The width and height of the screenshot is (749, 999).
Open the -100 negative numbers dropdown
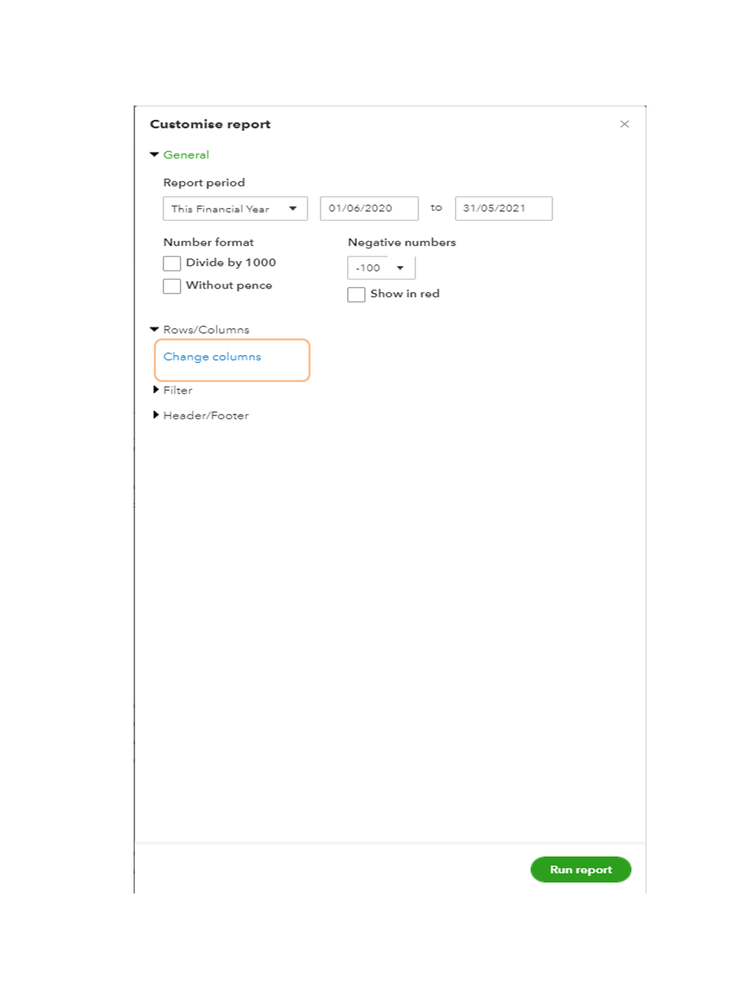pos(381,268)
